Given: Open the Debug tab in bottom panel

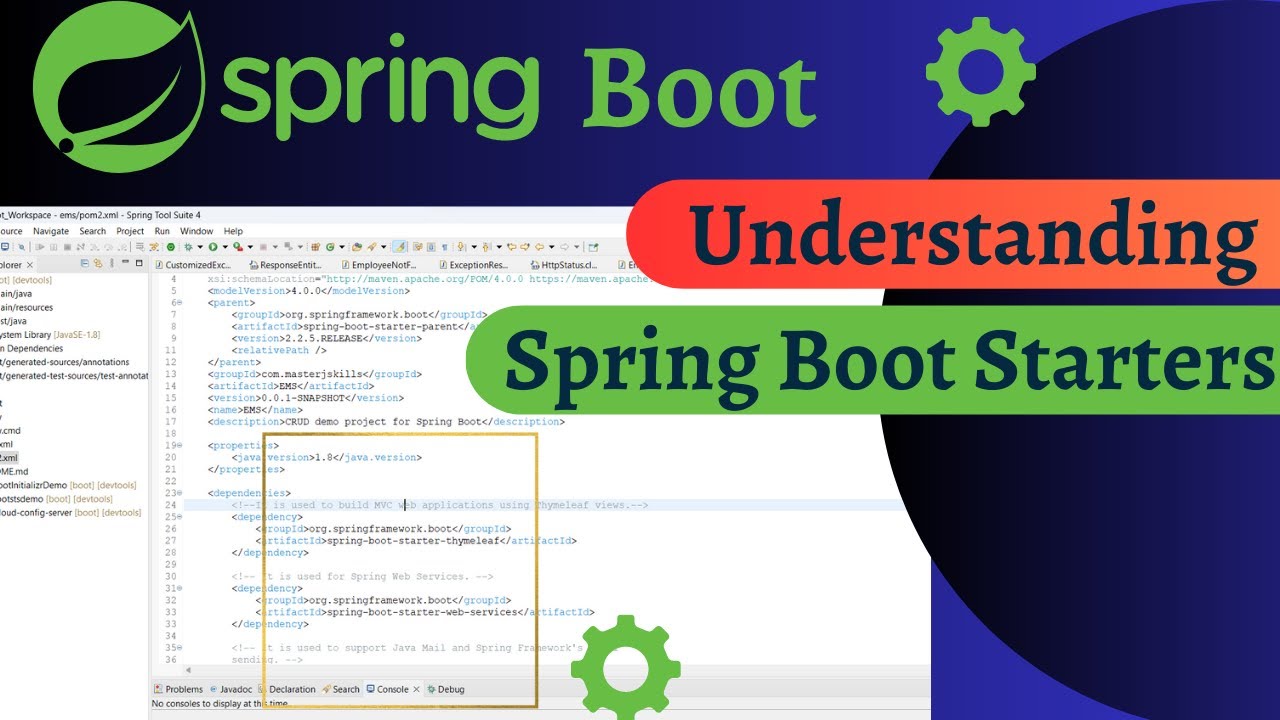Looking at the screenshot, I should 445,689.
